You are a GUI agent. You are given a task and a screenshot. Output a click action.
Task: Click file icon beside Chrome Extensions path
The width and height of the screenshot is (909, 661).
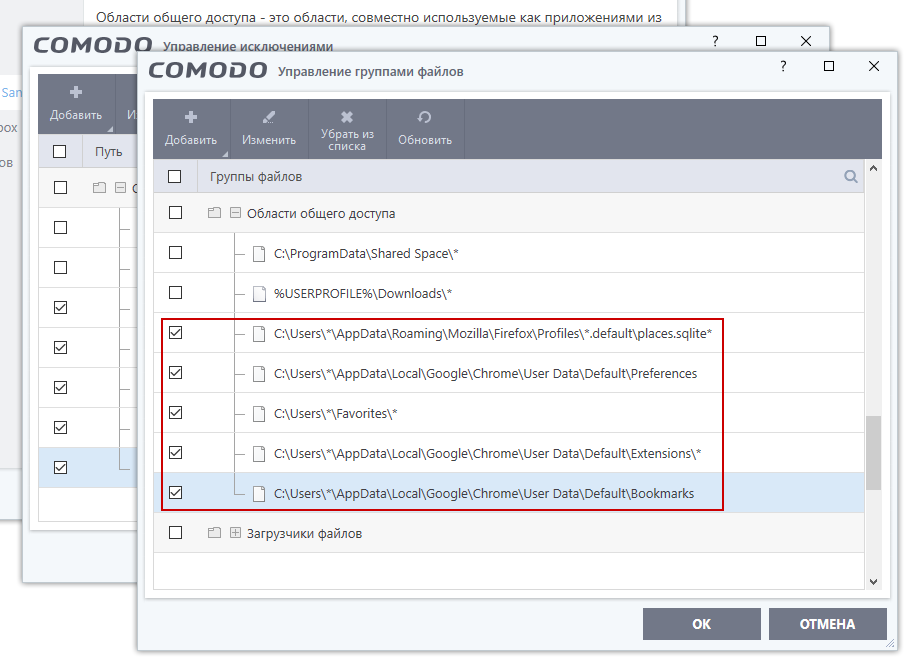pos(259,453)
